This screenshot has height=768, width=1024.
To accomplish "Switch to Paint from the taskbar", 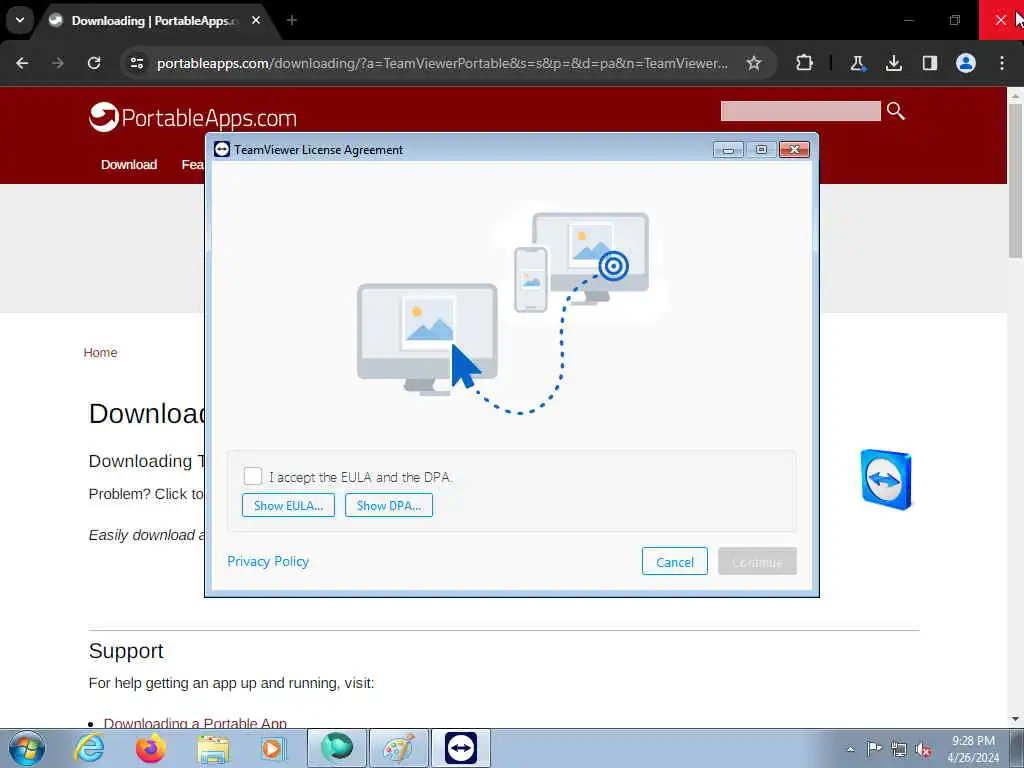I will coord(399,748).
